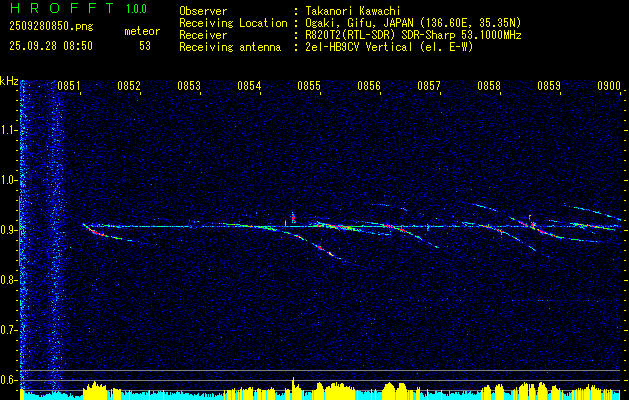Click the Receiving Location label
This screenshot has width=629, height=400.
(x=233, y=24)
